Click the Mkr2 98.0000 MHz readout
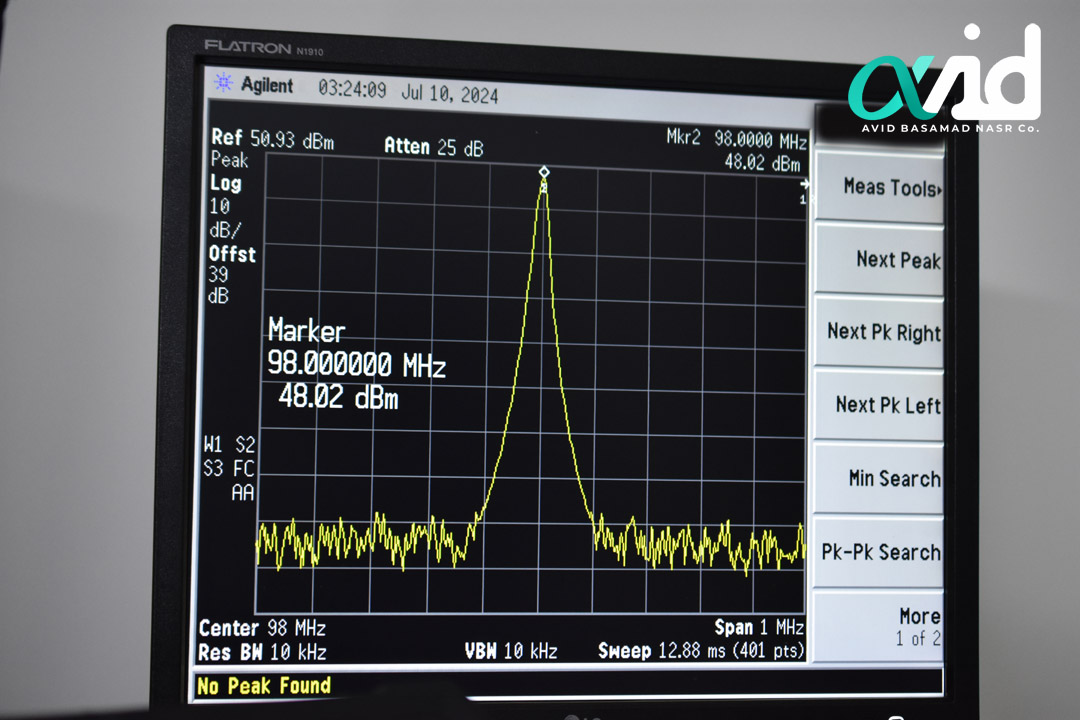The height and width of the screenshot is (720, 1080). pos(735,139)
